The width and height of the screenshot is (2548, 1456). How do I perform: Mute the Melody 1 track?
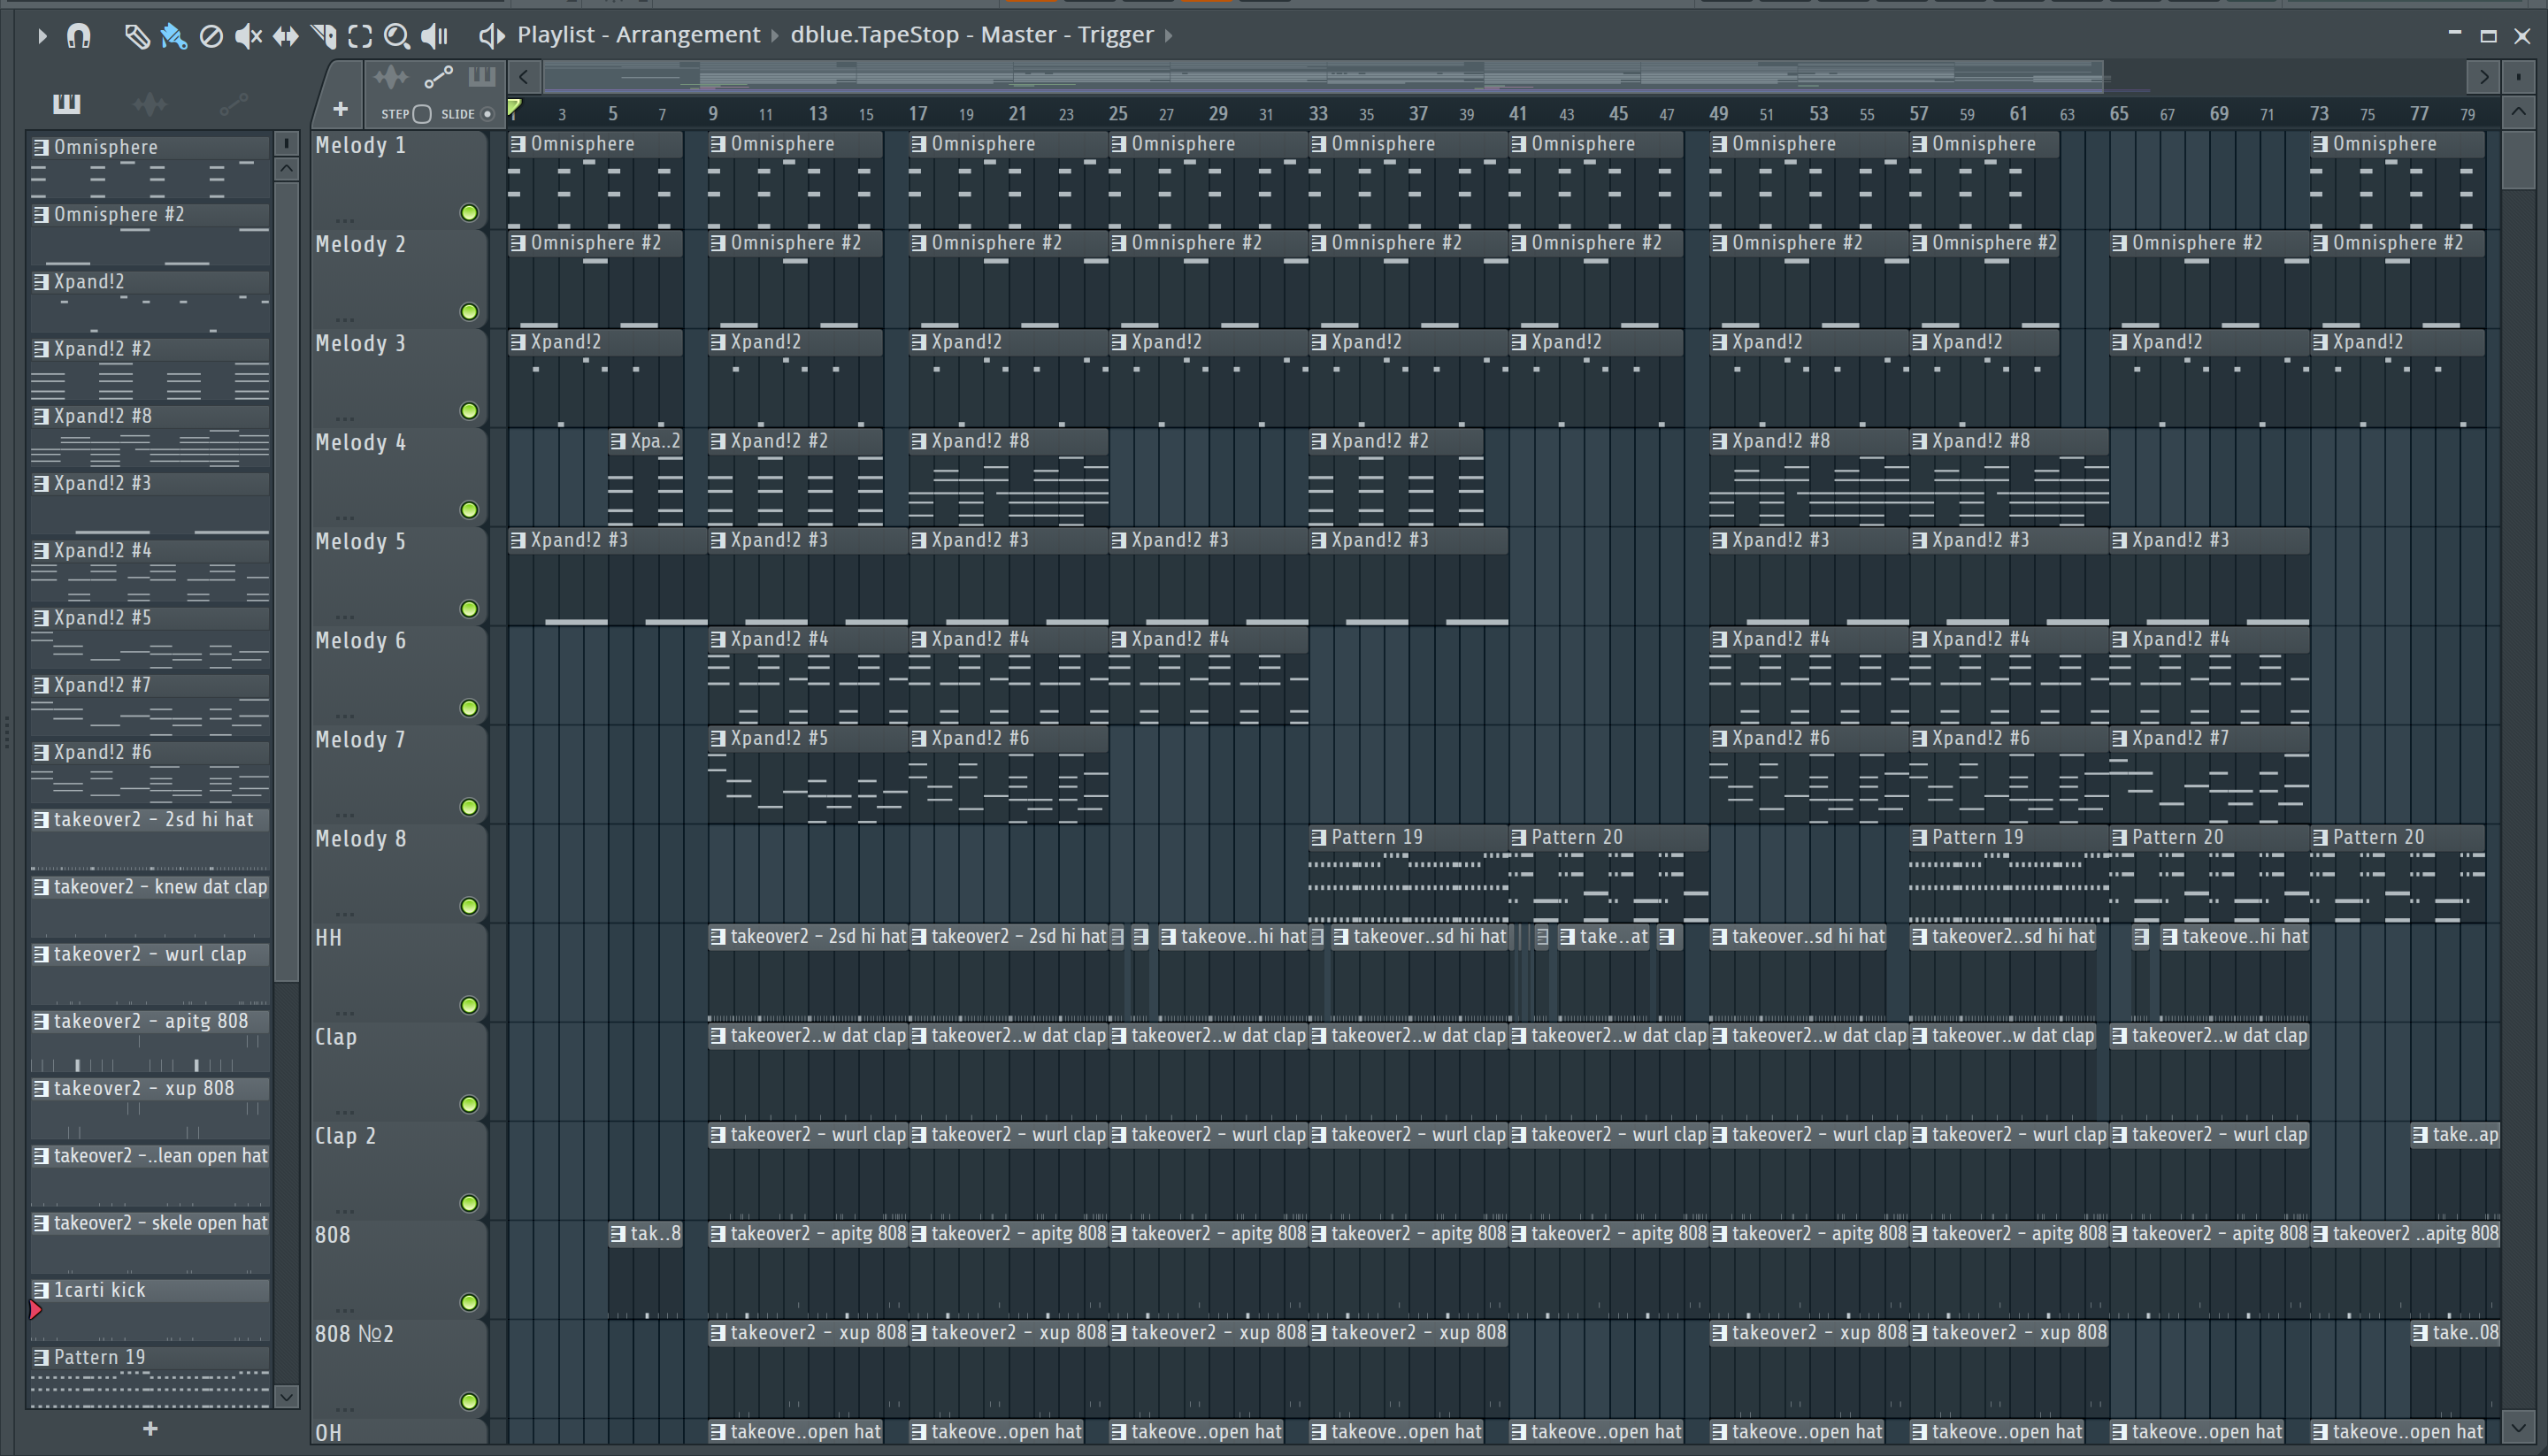click(x=469, y=213)
